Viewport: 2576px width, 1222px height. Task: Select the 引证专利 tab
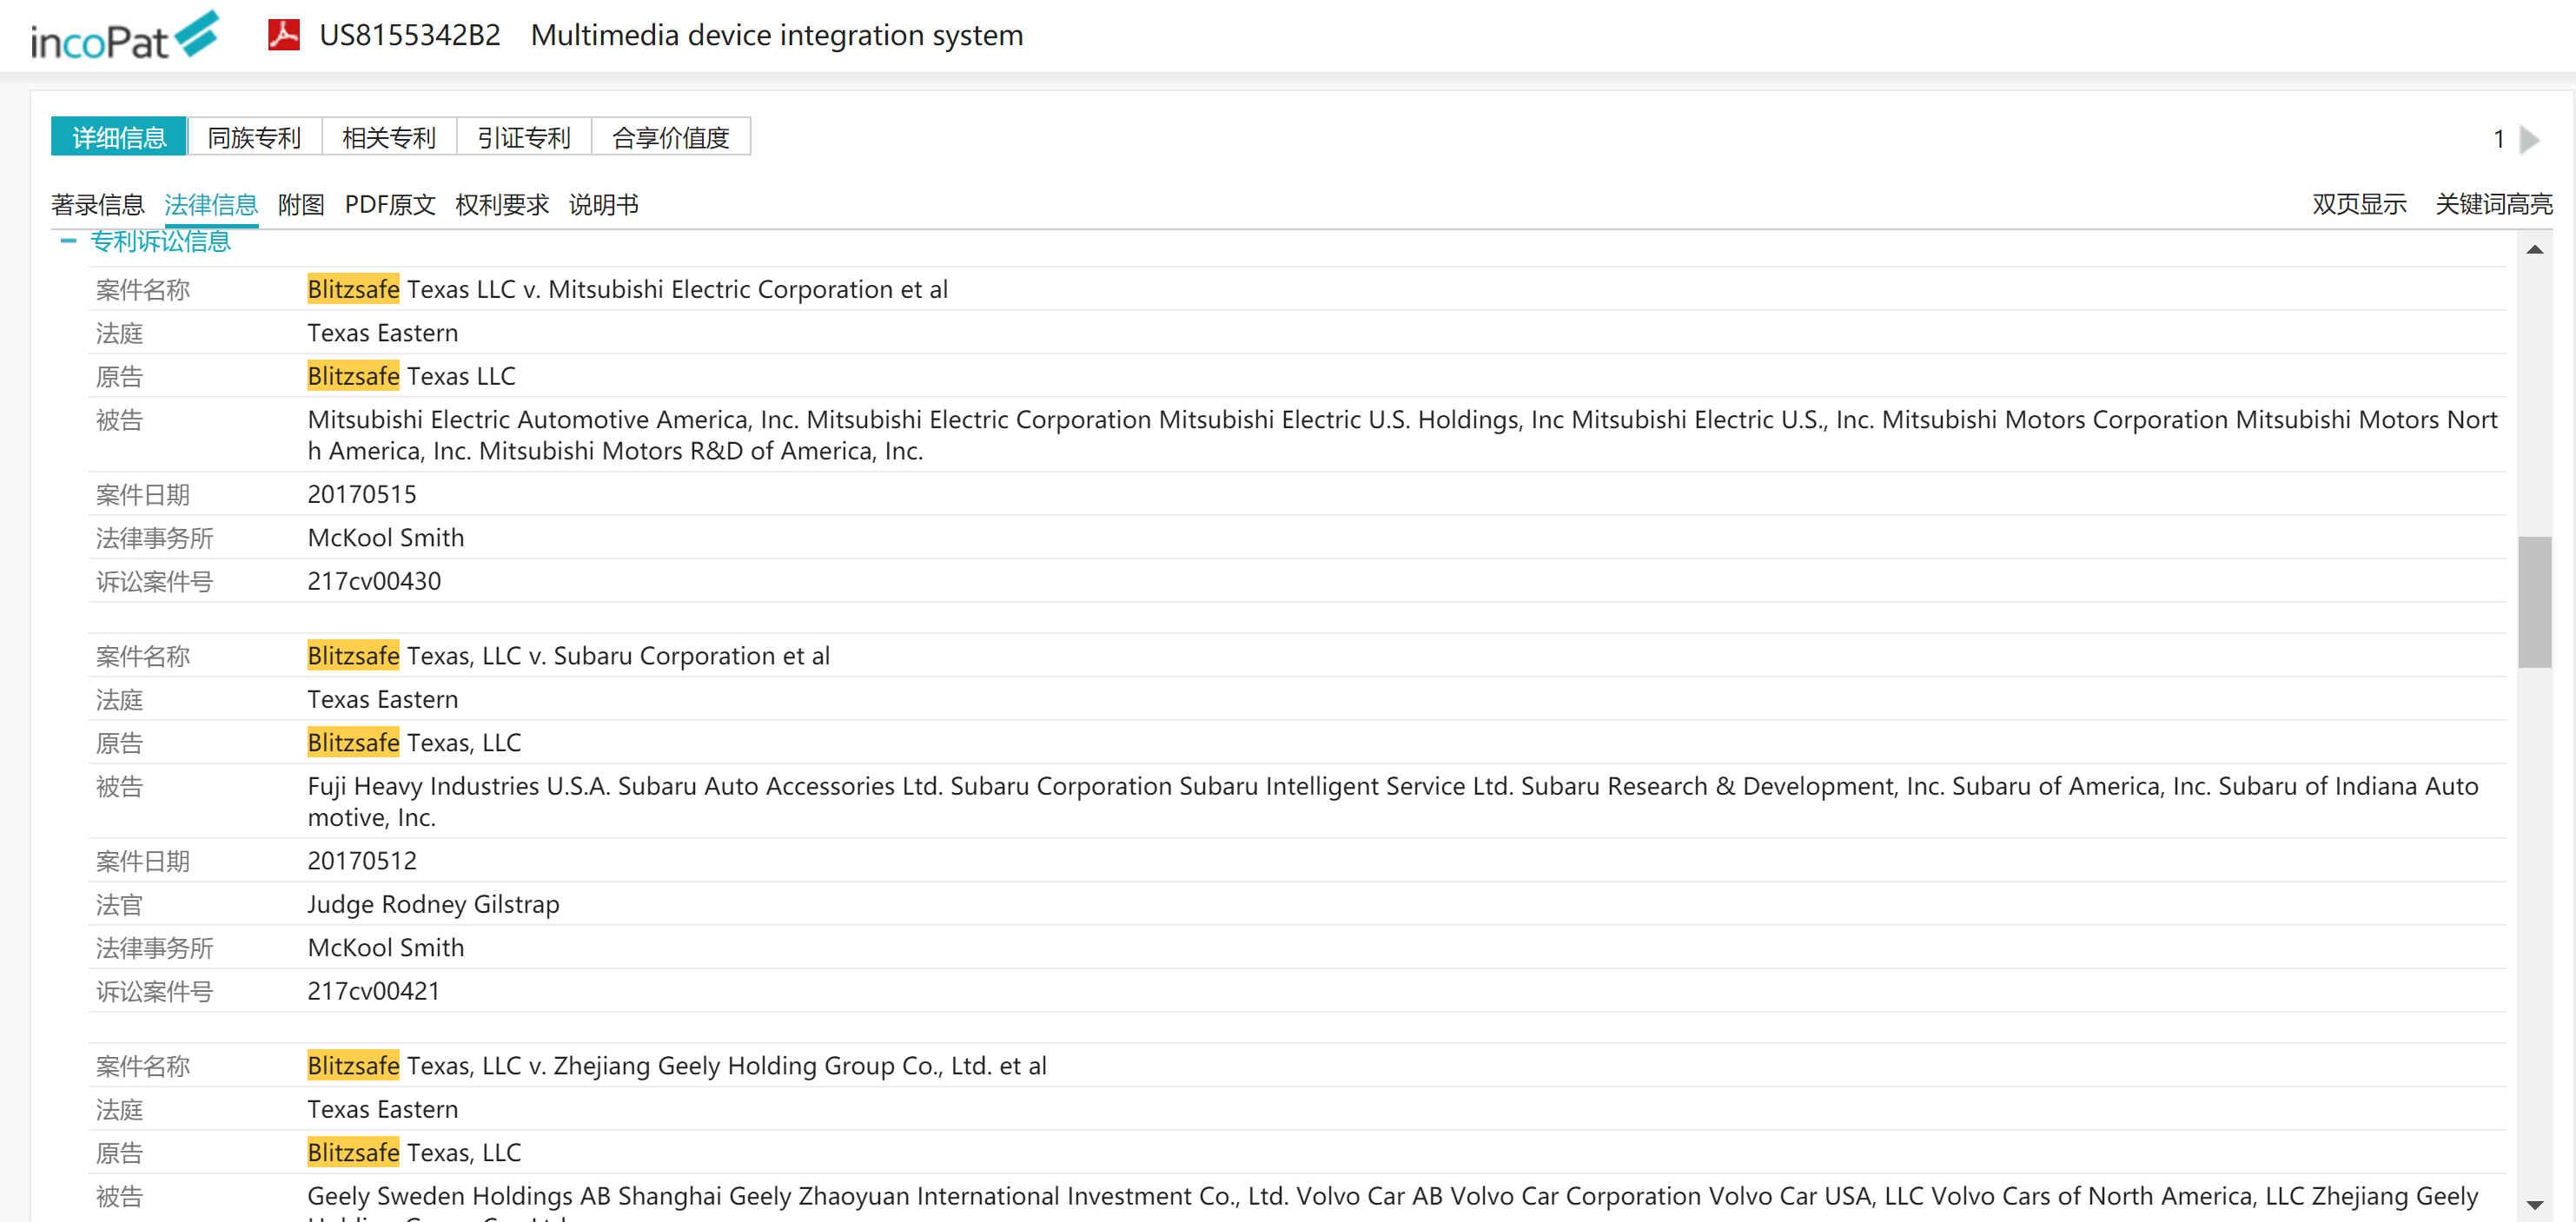524,137
